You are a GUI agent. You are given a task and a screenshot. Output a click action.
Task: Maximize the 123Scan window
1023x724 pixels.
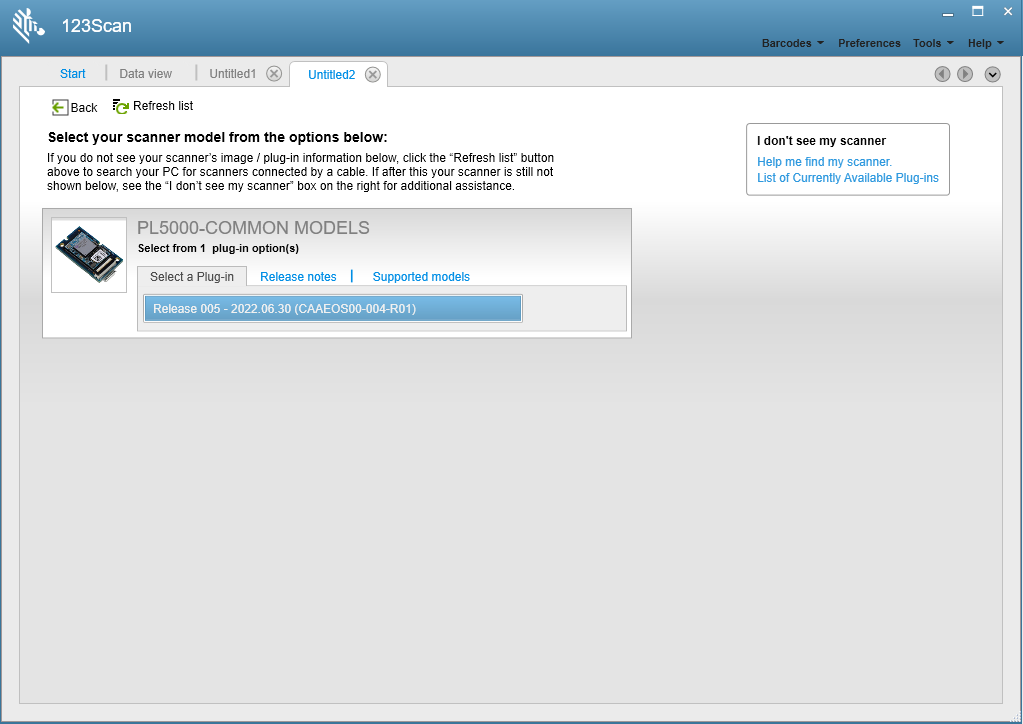(x=977, y=12)
